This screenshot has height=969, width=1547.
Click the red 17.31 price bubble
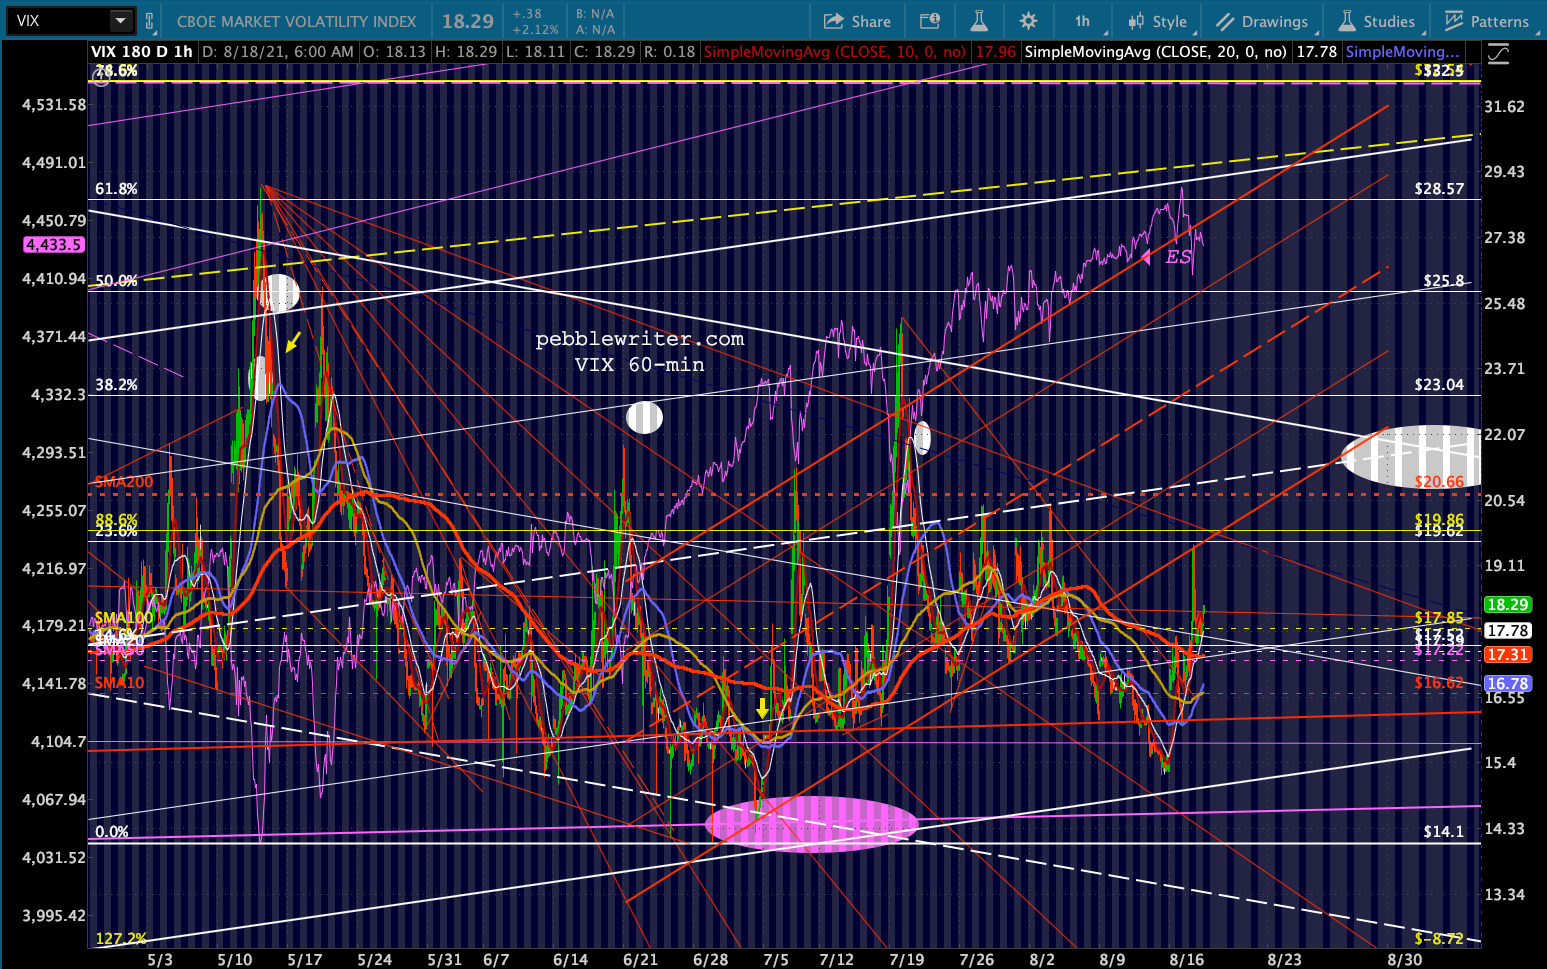[1507, 654]
